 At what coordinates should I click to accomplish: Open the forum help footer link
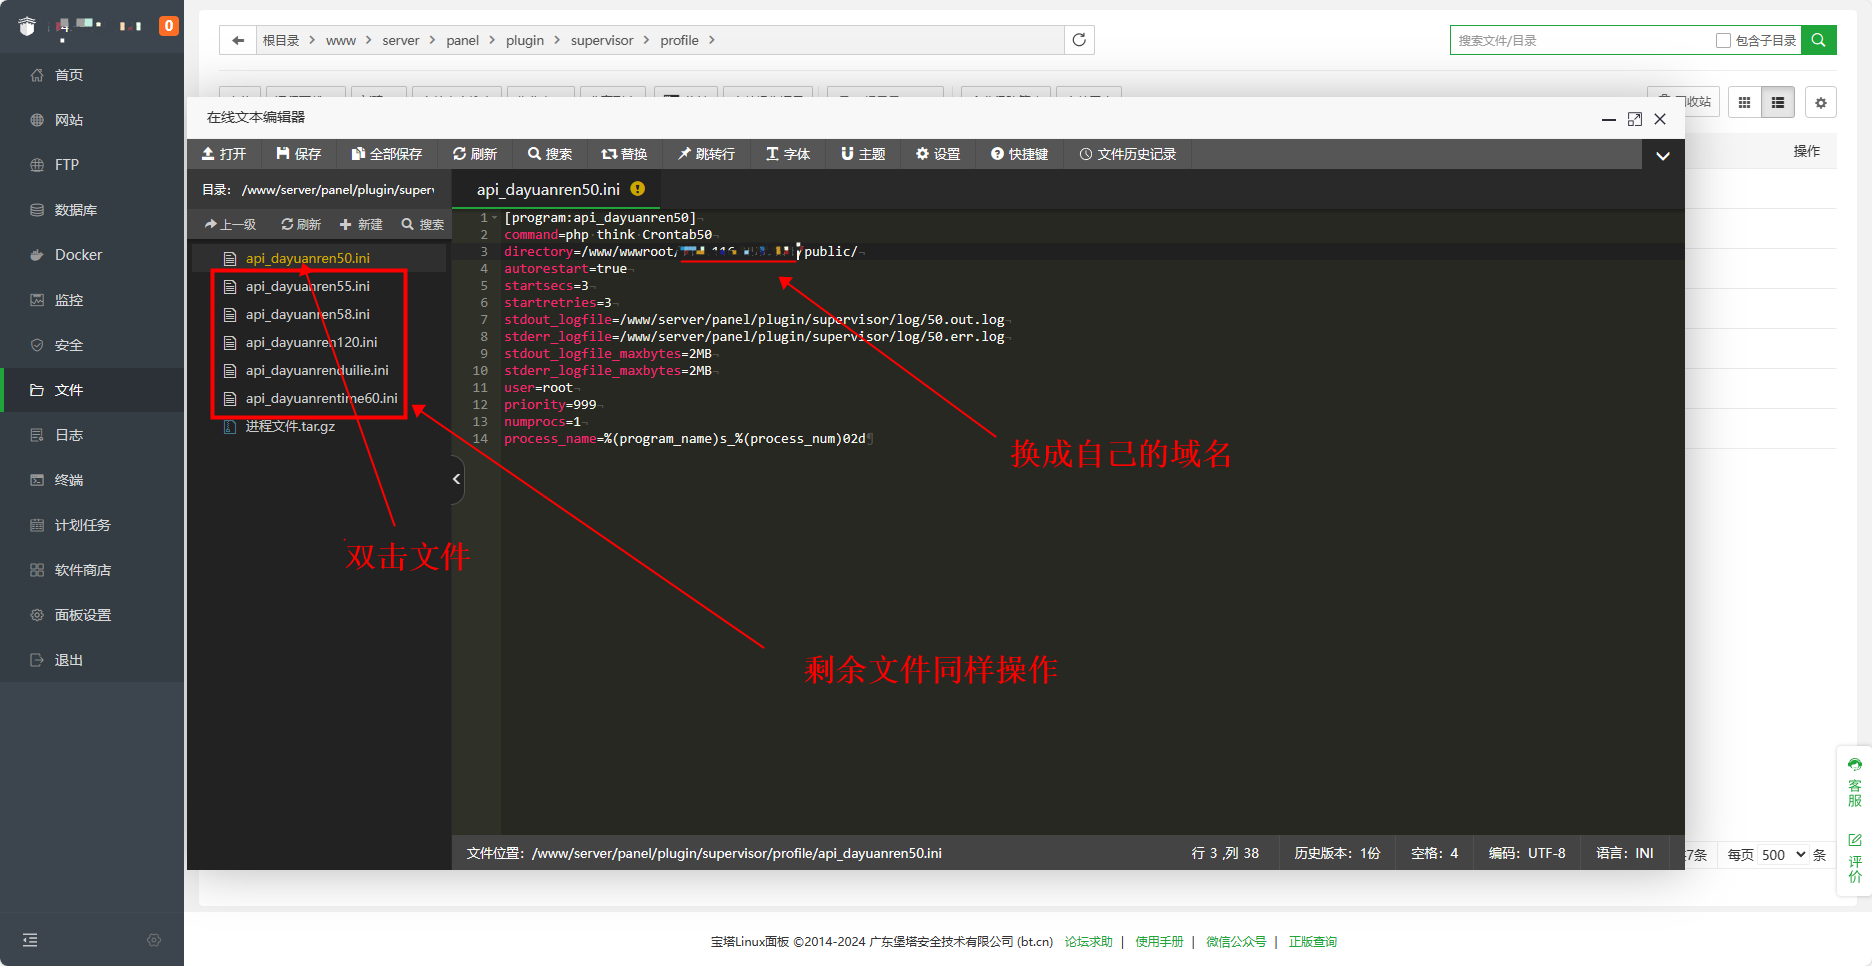pos(1088,942)
